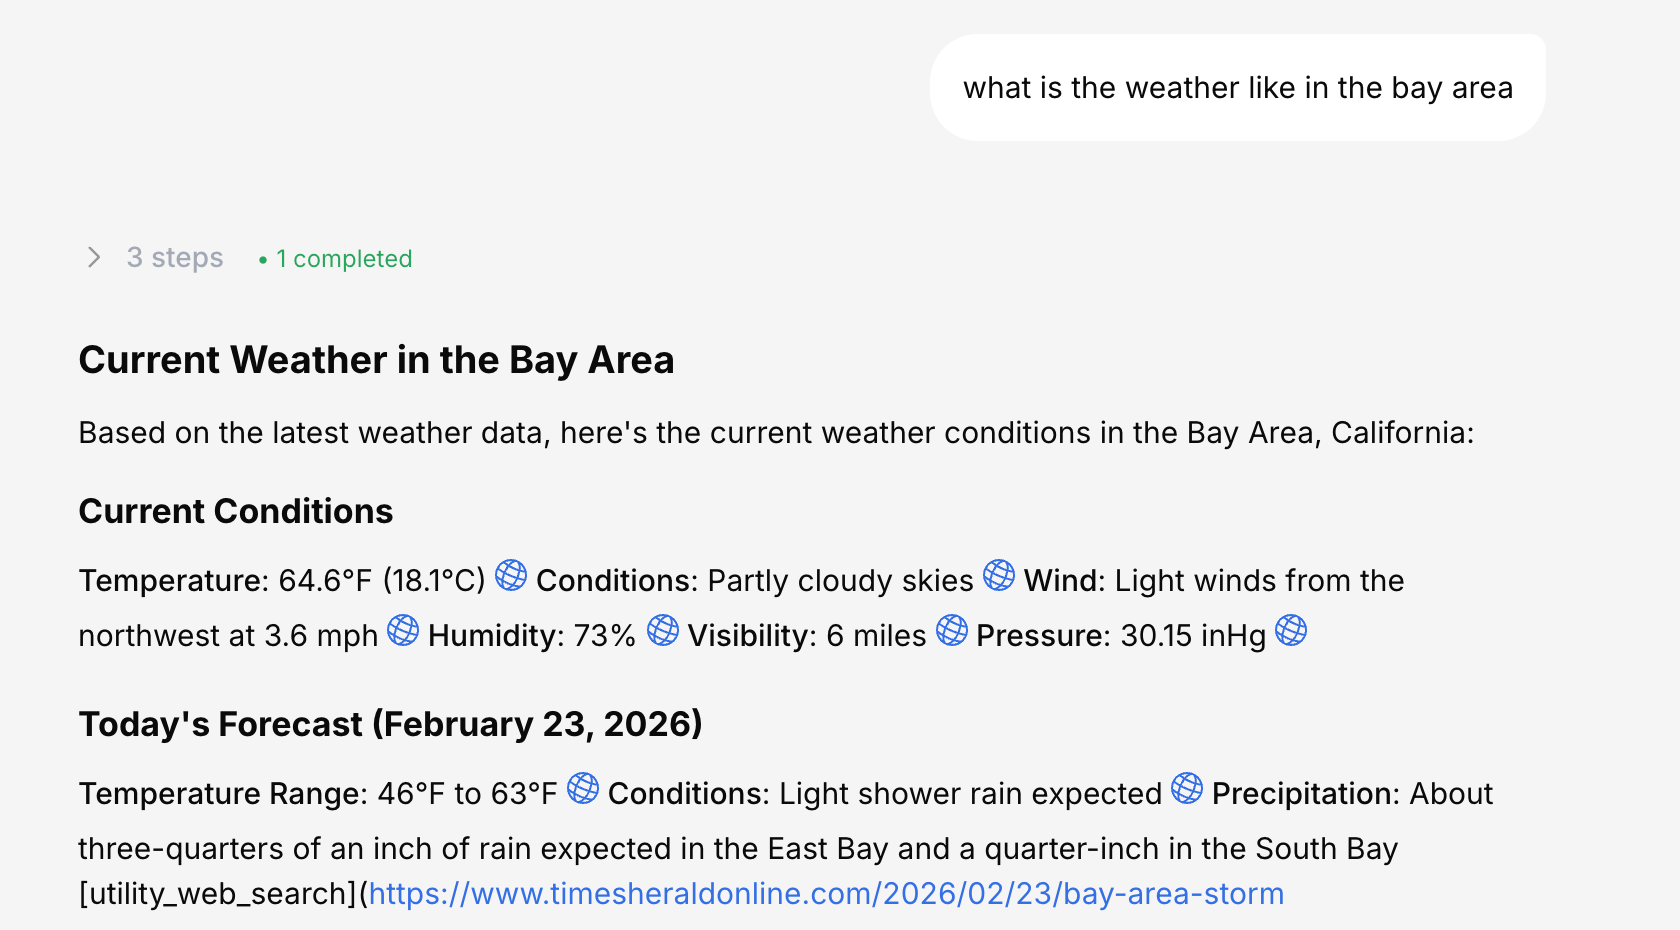Open the timesheraldonline.com bay-area-storm link
This screenshot has height=930, width=1680.
(x=826, y=893)
